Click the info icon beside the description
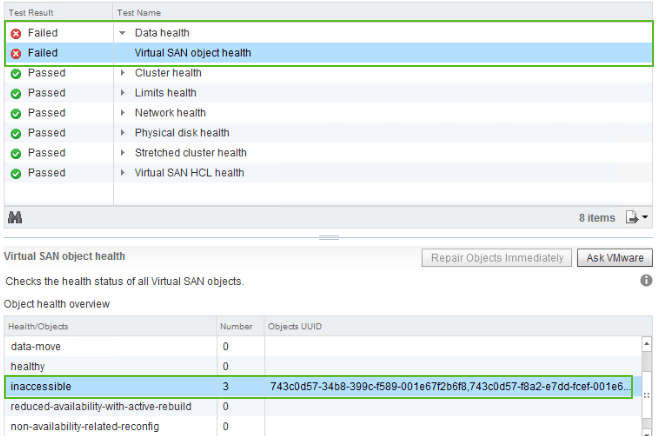Image resolution: width=656 pixels, height=436 pixels. tap(646, 281)
